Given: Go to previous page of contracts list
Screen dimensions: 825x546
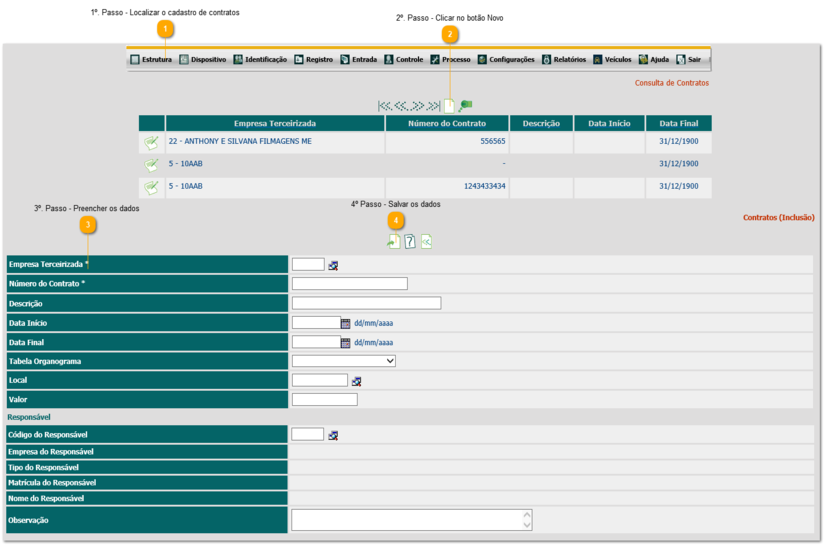Looking at the screenshot, I should coord(400,106).
